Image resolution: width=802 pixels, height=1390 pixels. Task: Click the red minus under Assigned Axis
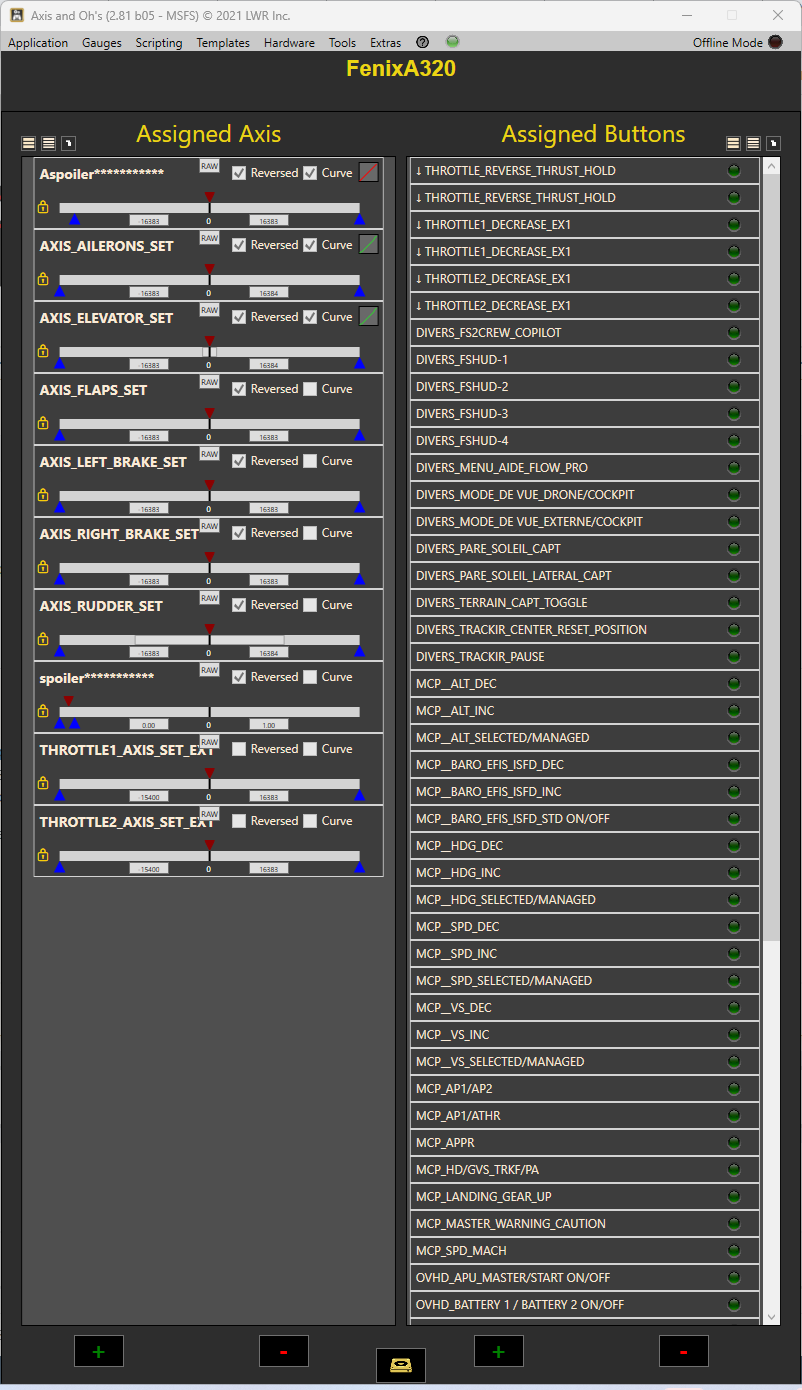click(x=284, y=1351)
